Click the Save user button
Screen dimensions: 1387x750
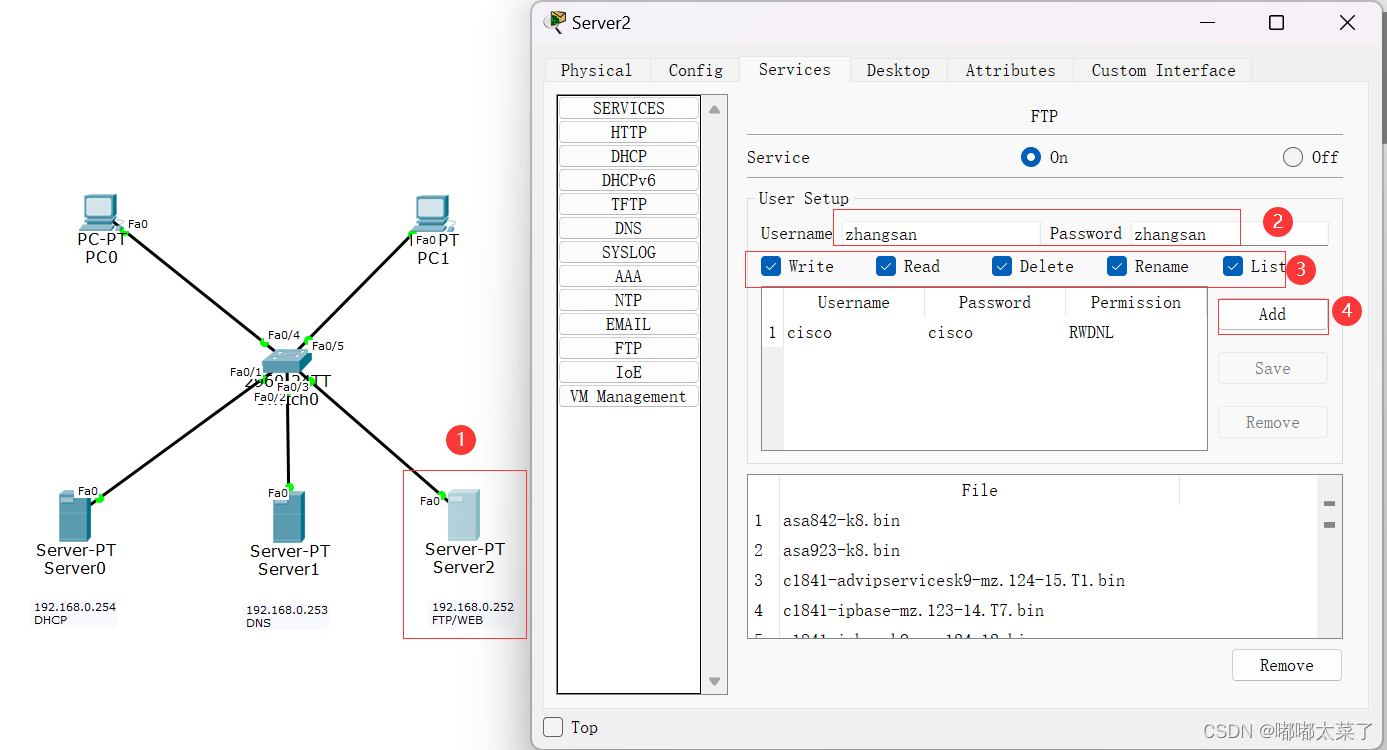coord(1273,368)
